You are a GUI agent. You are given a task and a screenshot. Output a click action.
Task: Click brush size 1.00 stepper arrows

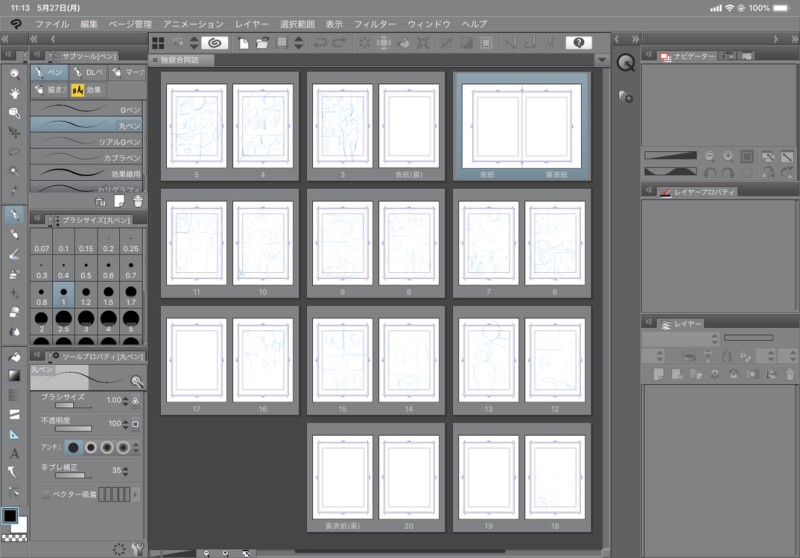pyautogui.click(x=125, y=401)
